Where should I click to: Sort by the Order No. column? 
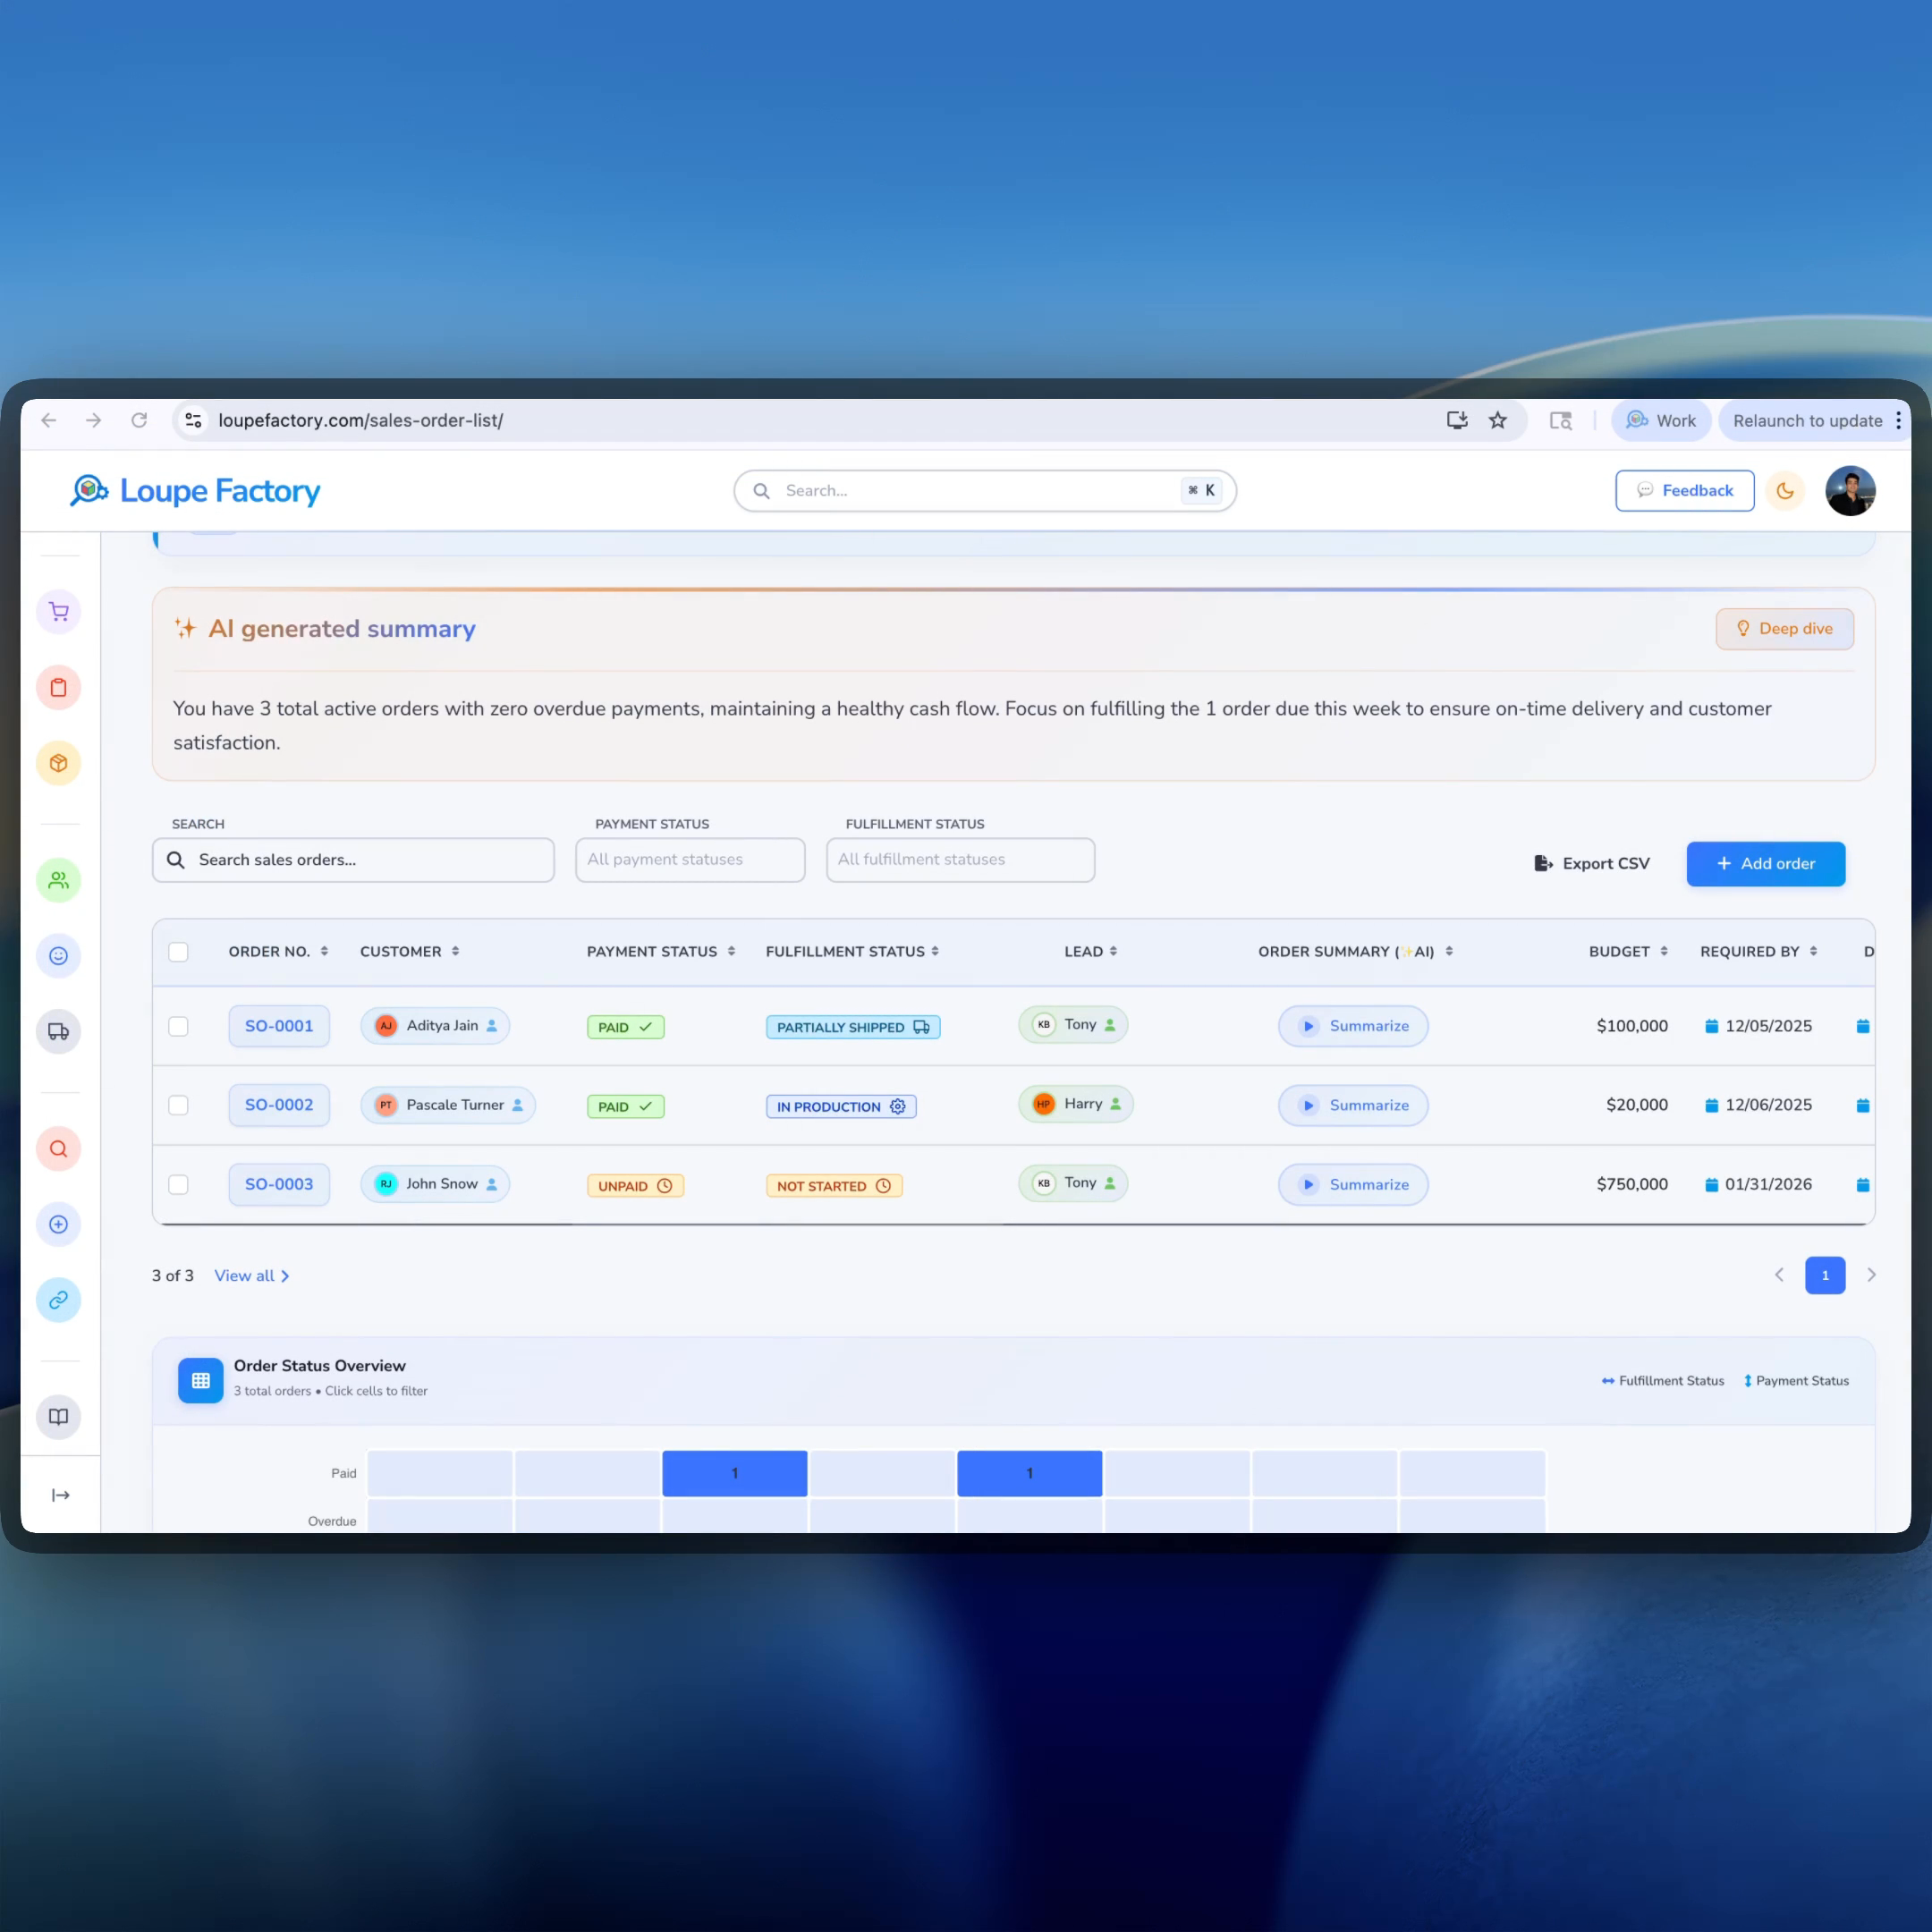(278, 952)
